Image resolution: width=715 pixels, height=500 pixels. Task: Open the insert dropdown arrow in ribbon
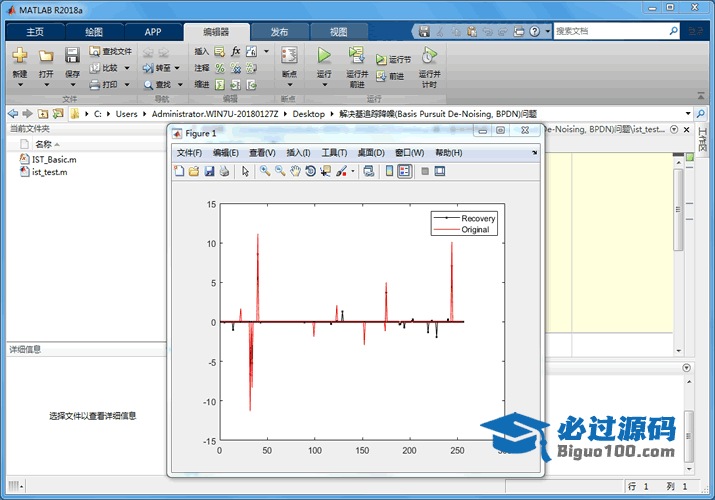(267, 51)
